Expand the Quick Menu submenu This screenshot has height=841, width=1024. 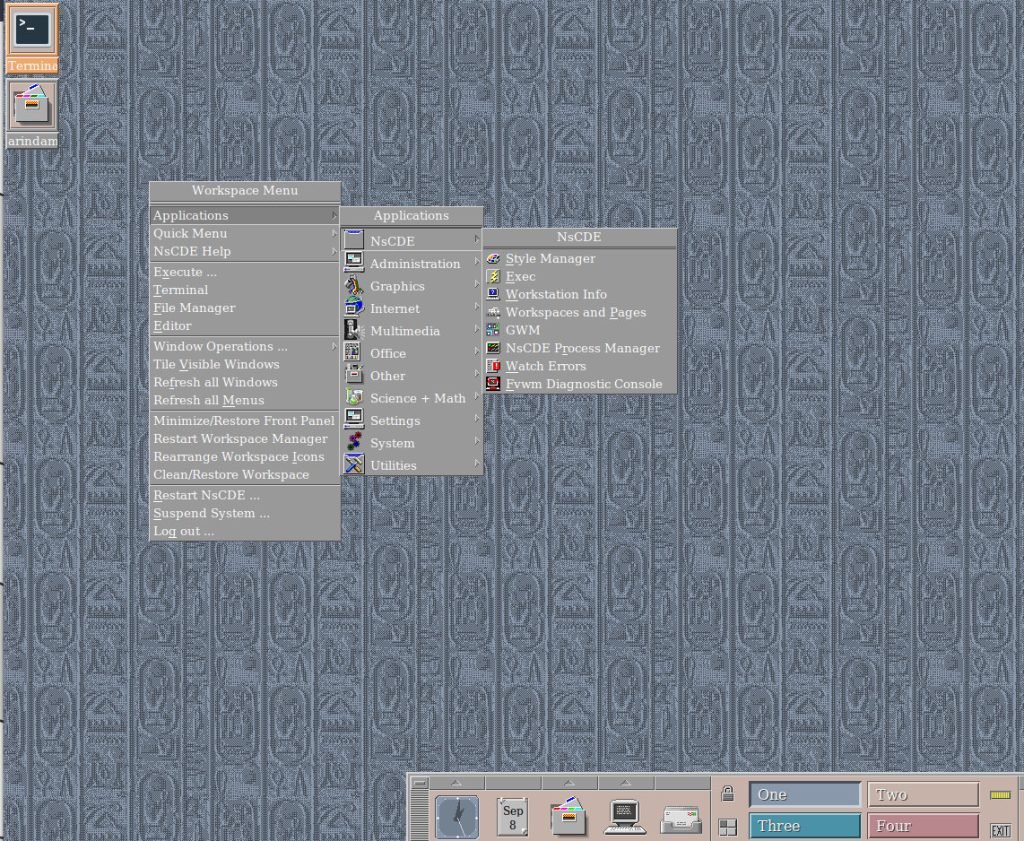point(245,234)
